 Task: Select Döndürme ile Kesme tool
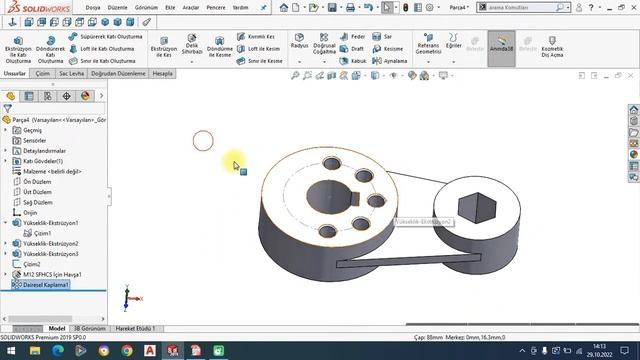coord(220,47)
